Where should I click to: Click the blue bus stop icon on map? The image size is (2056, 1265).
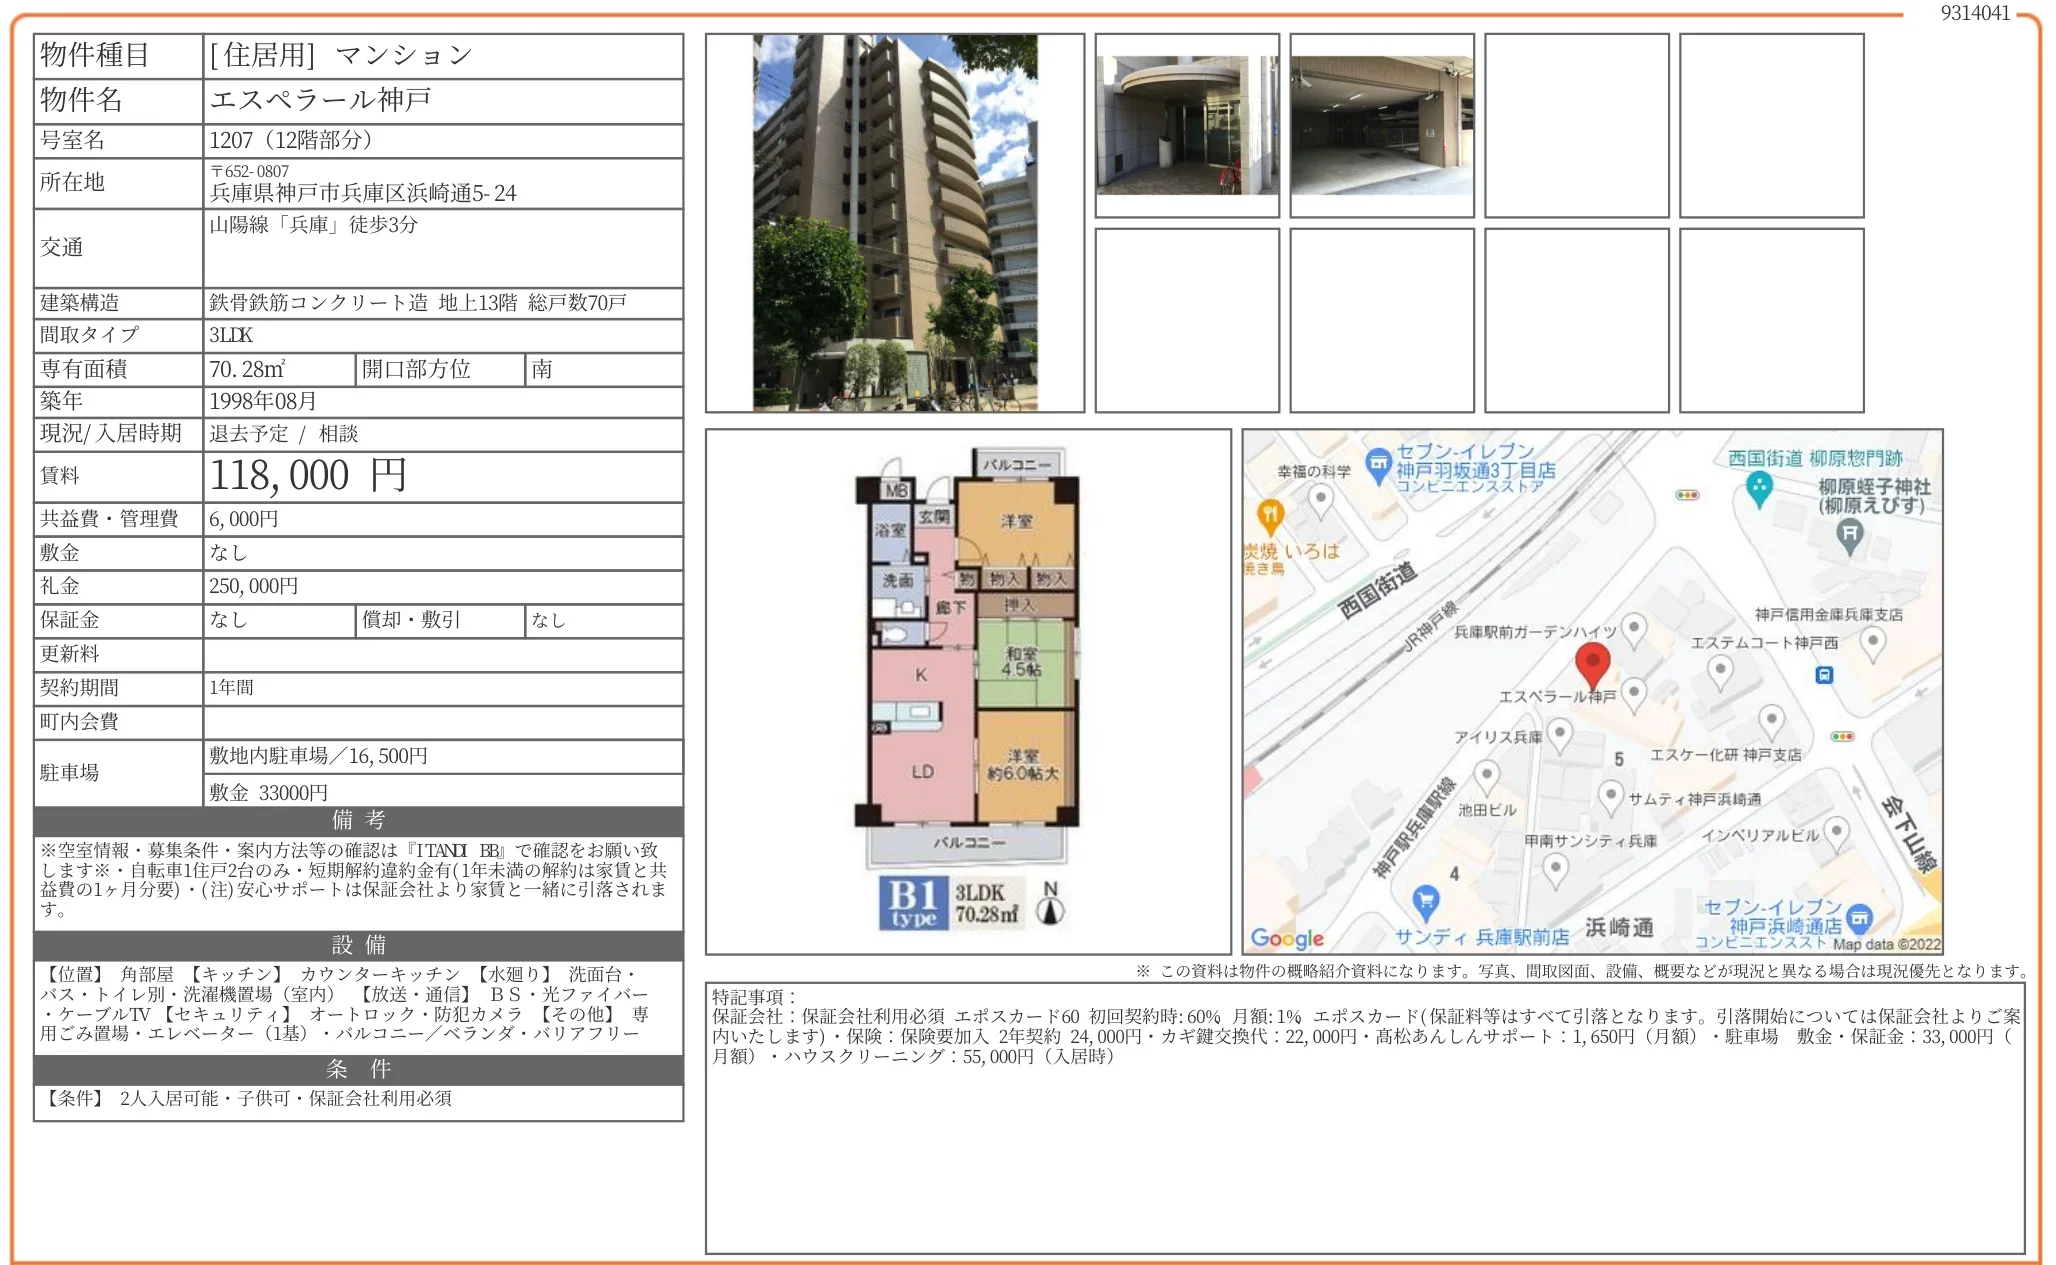click(1824, 675)
